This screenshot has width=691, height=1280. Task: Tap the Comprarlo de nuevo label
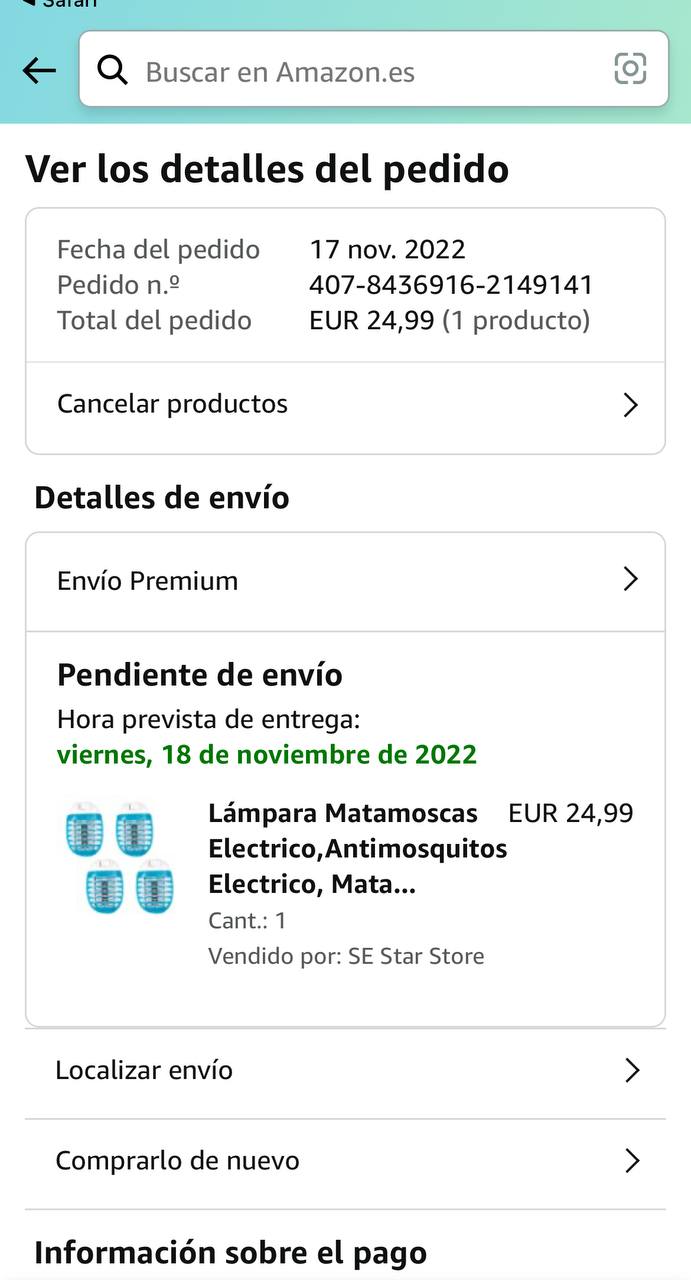click(x=177, y=1161)
